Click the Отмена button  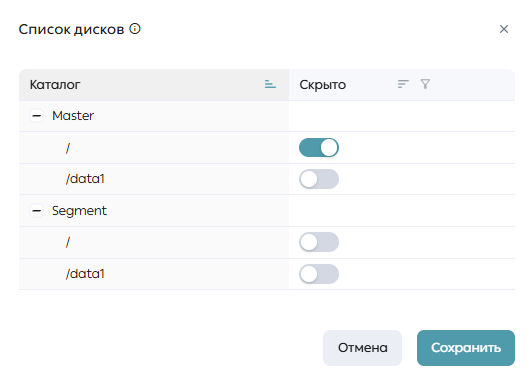pos(362,348)
